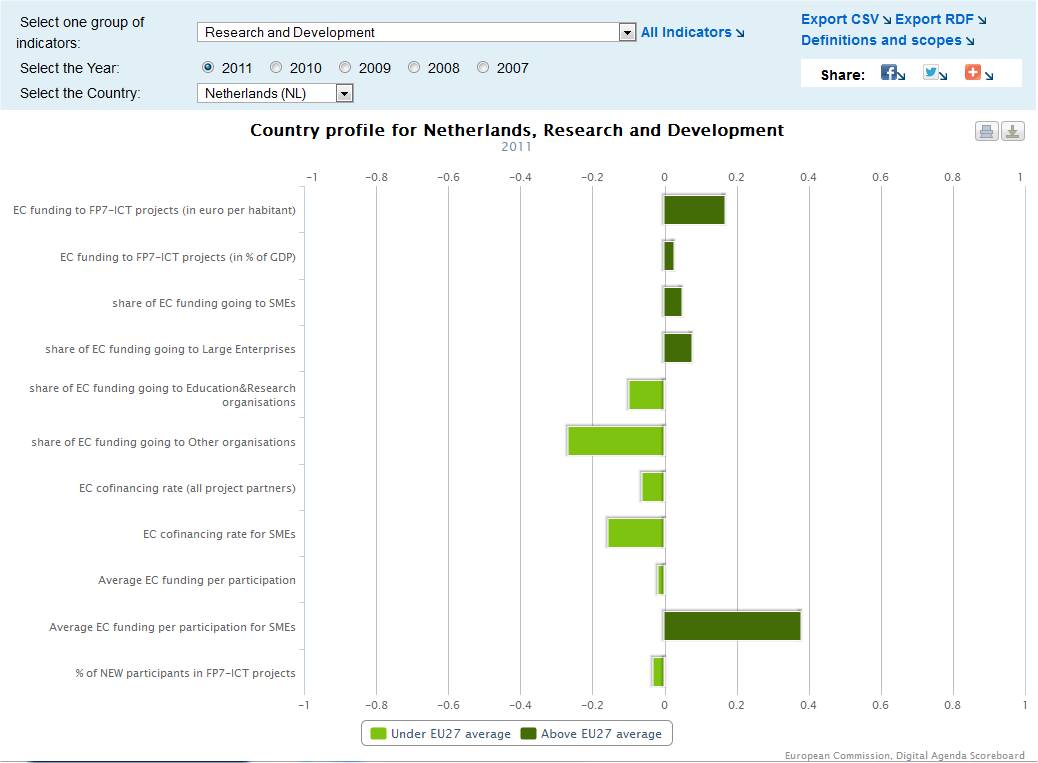Open the orange plus share icon
Screen dimensions: 1038x763
click(973, 72)
